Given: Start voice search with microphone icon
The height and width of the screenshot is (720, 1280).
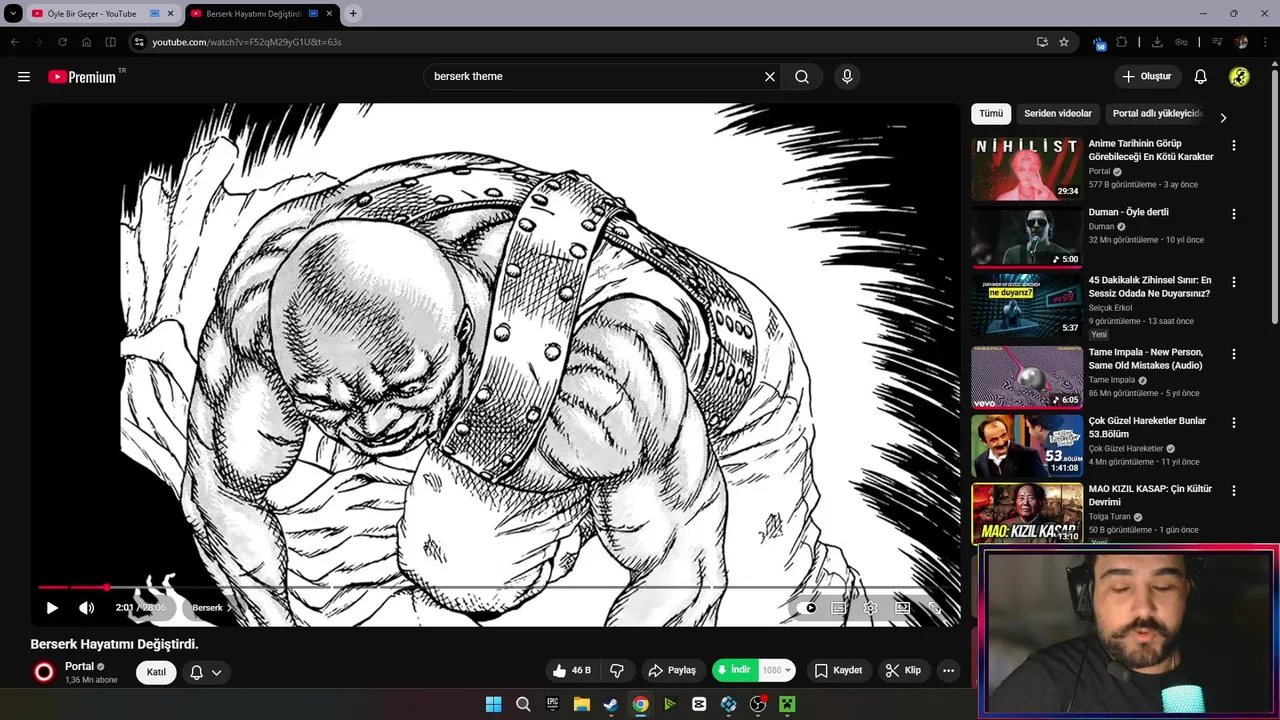Looking at the screenshot, I should (x=847, y=77).
